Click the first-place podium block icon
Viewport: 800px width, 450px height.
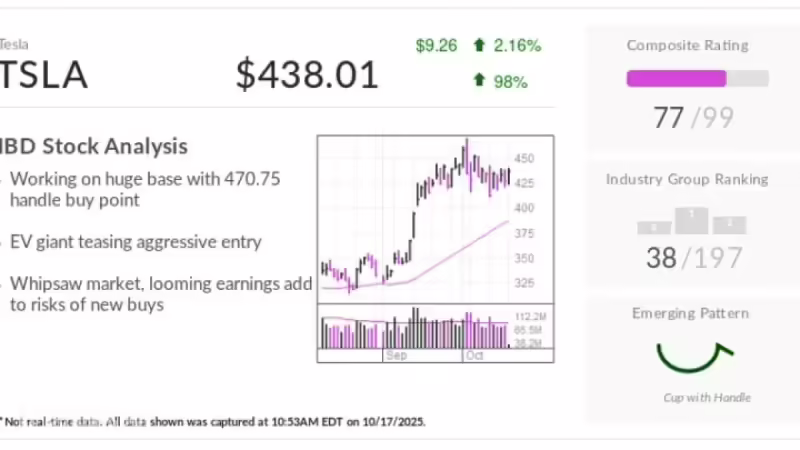(x=691, y=220)
